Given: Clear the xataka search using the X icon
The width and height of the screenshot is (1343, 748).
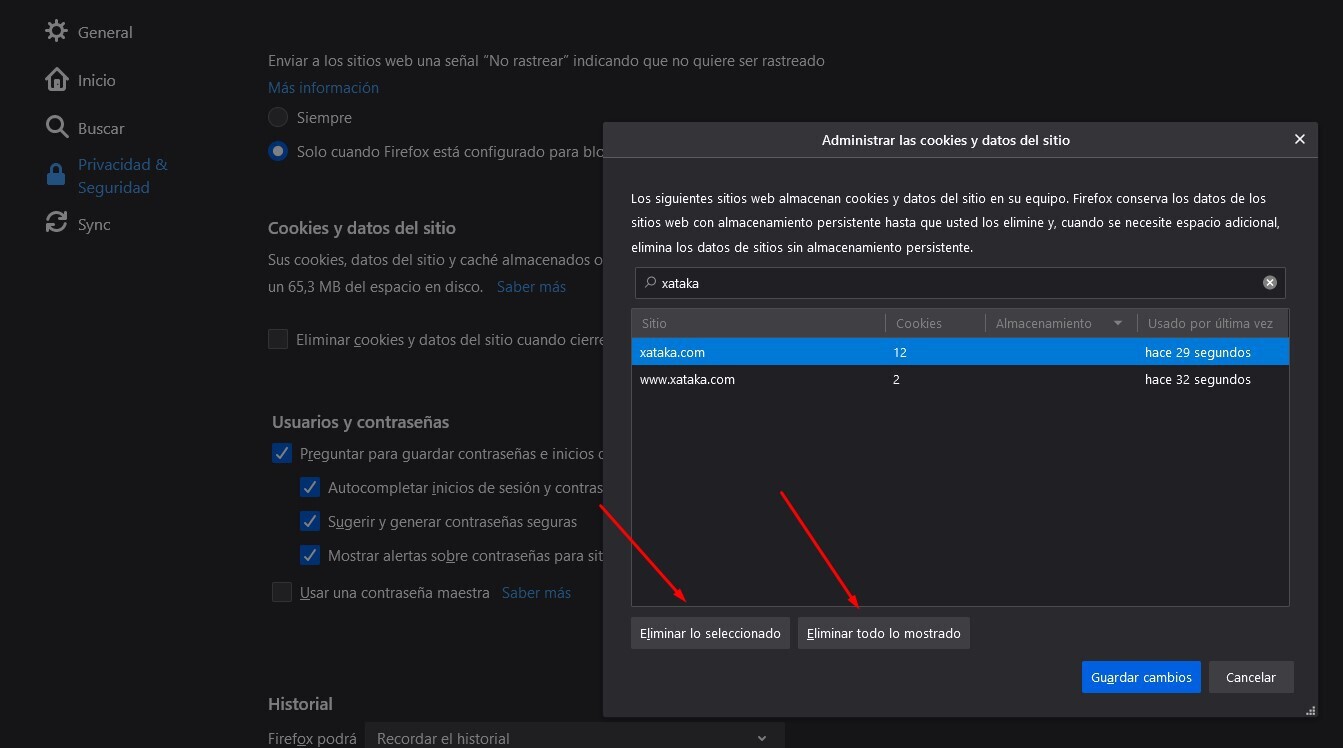Looking at the screenshot, I should pyautogui.click(x=1270, y=282).
